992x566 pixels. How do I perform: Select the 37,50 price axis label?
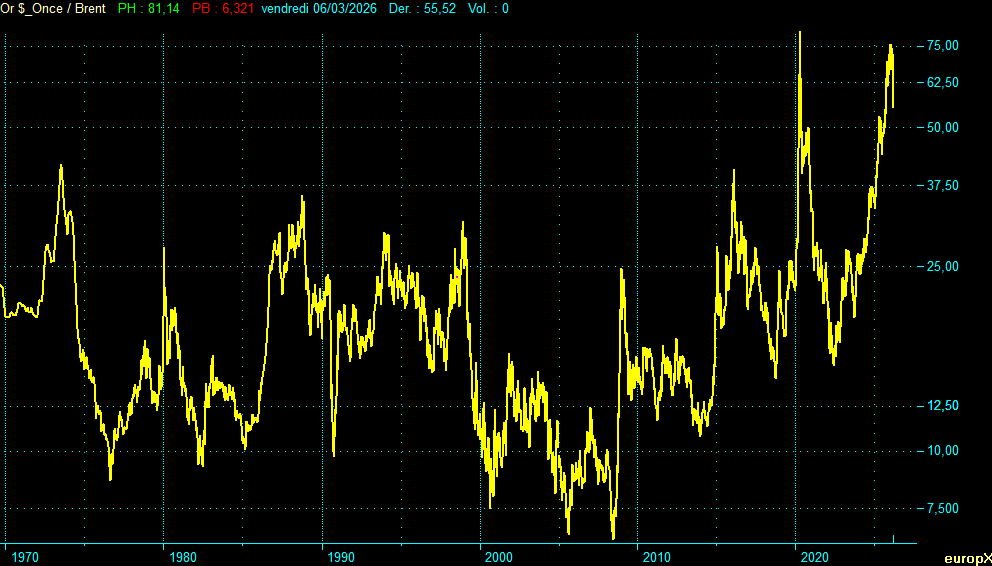coord(943,185)
